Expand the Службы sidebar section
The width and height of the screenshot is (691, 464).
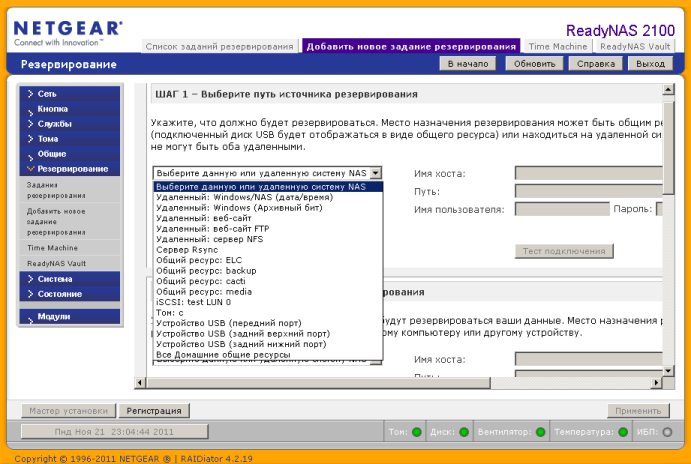(70, 124)
